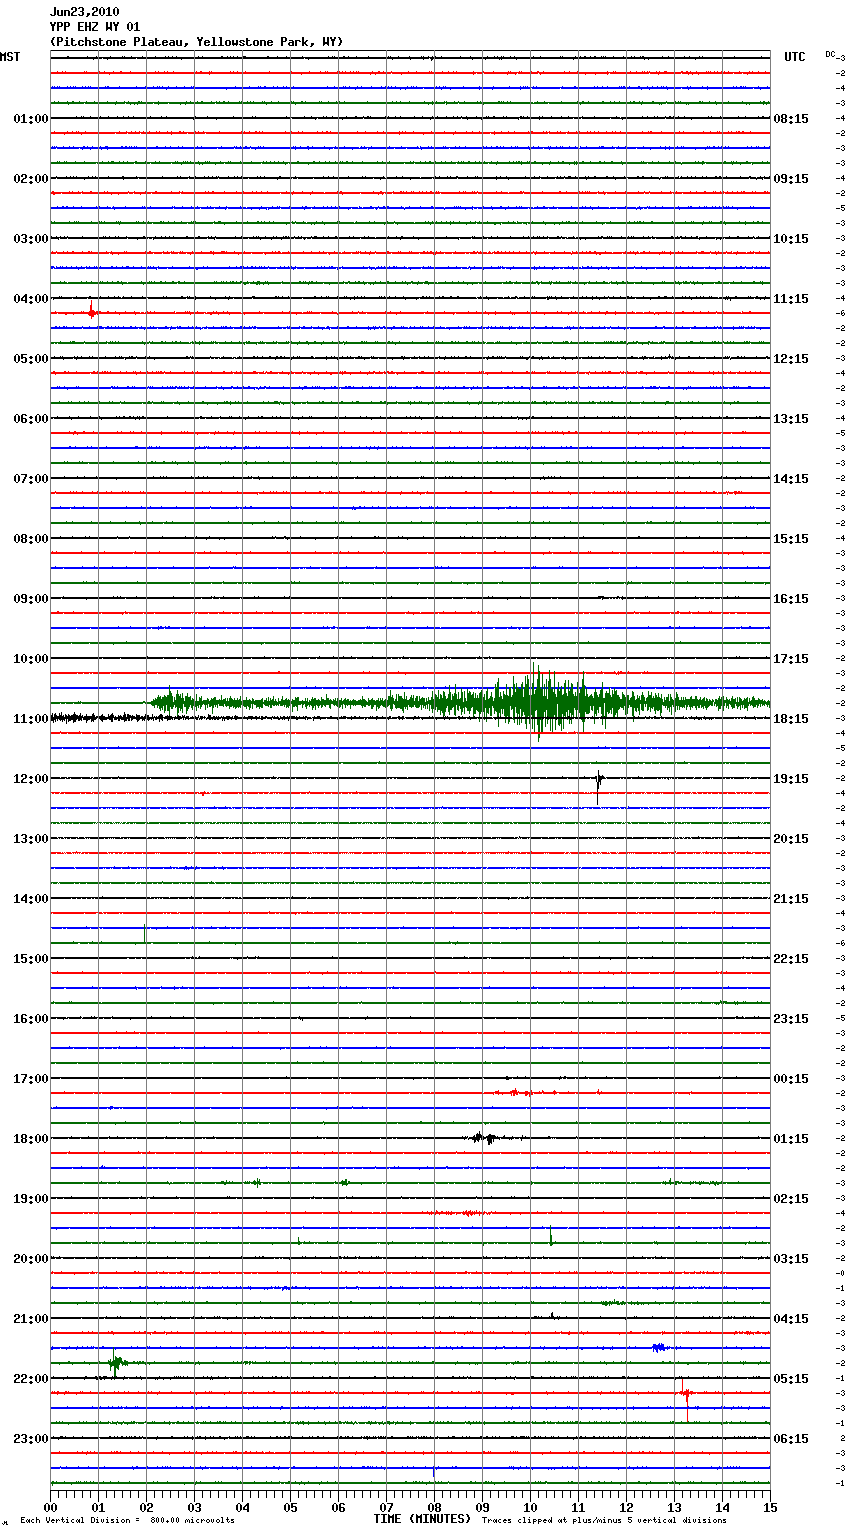Select the '03:00' MST hour label
The image size is (850, 1534).
(x=31, y=239)
